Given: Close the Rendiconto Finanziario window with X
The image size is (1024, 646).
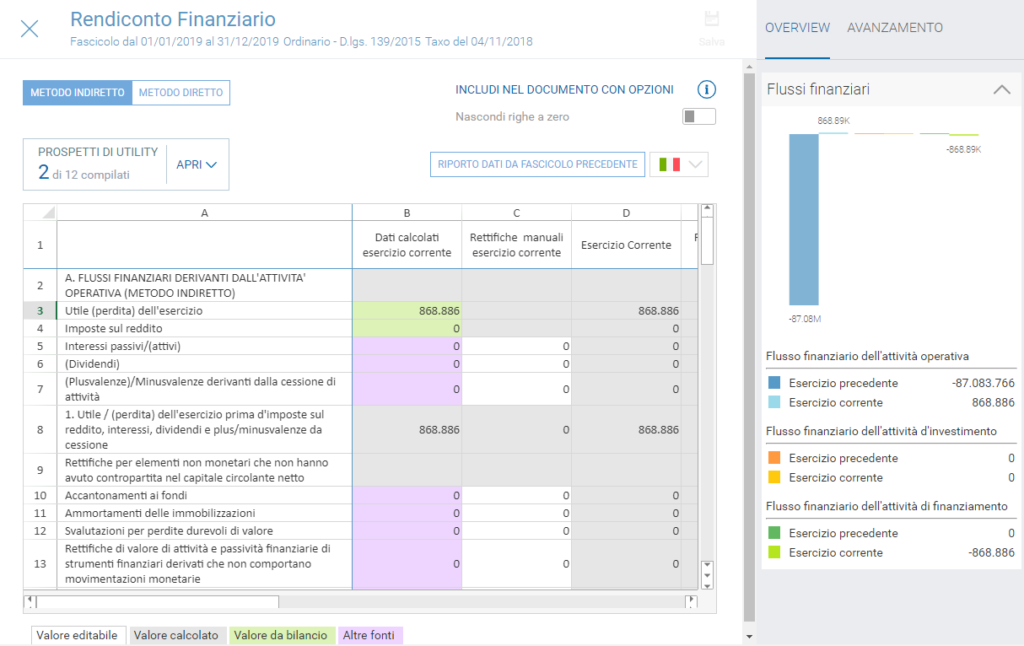Looking at the screenshot, I should (x=29, y=29).
